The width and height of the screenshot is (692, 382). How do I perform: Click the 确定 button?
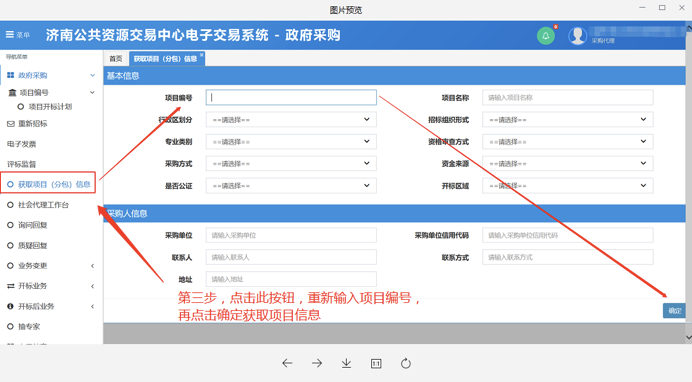[674, 311]
